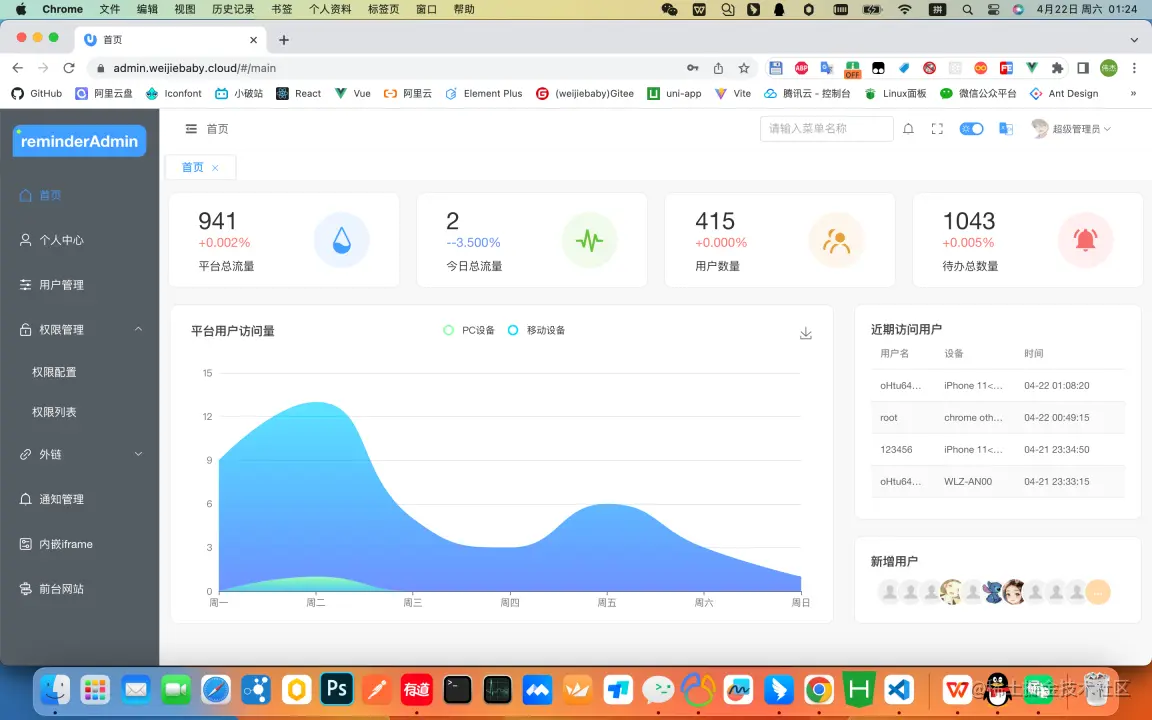Open the Ant Design bookmark

1064,93
